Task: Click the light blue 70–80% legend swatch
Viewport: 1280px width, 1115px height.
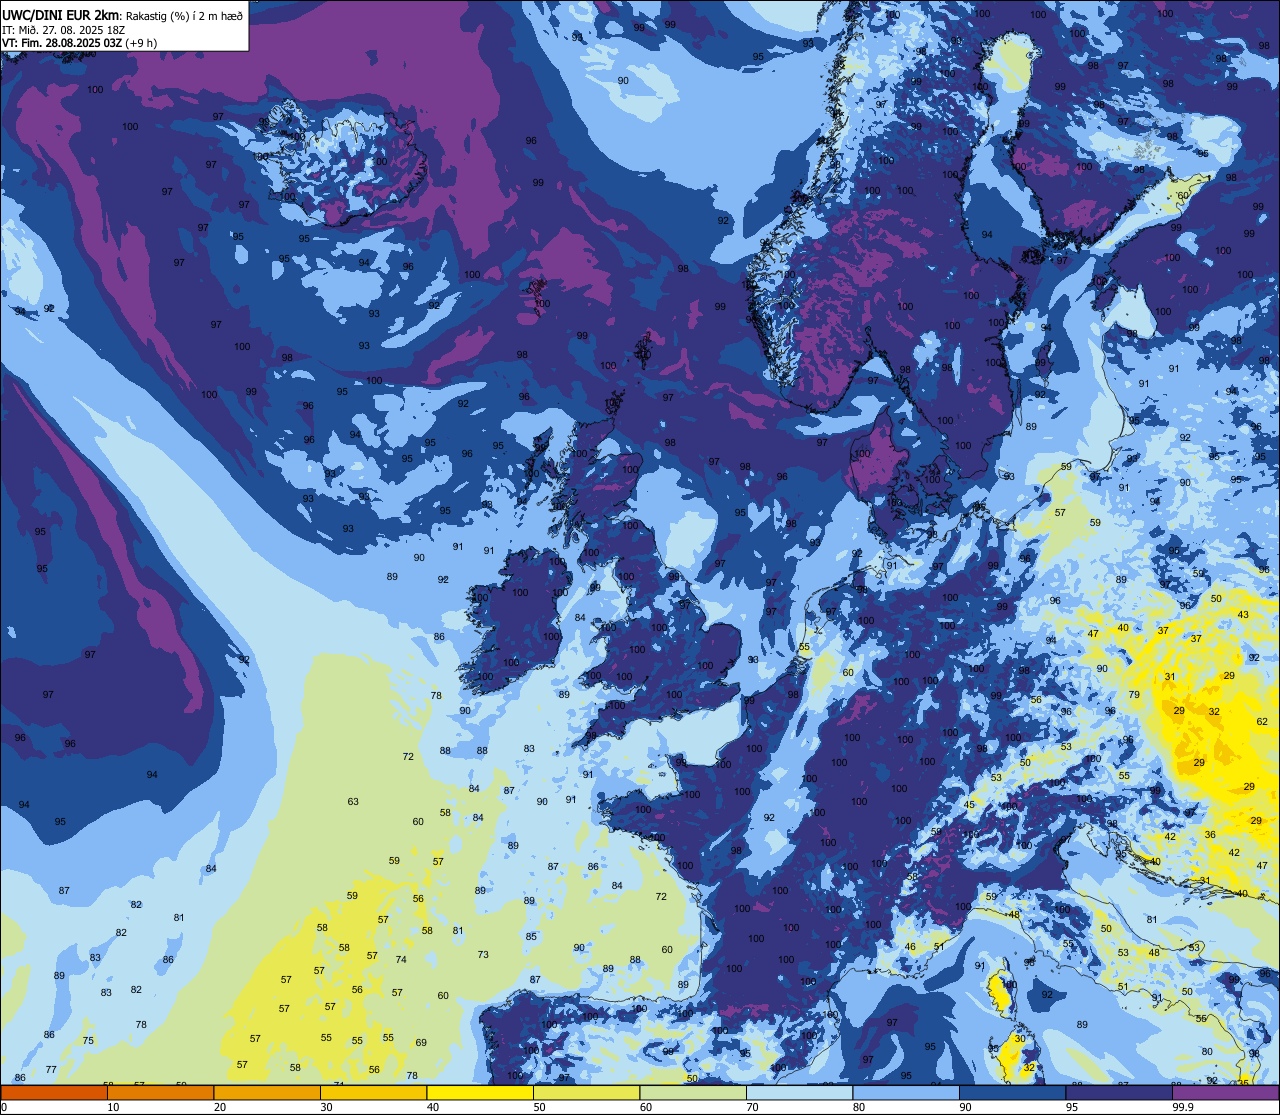Action: click(799, 1093)
